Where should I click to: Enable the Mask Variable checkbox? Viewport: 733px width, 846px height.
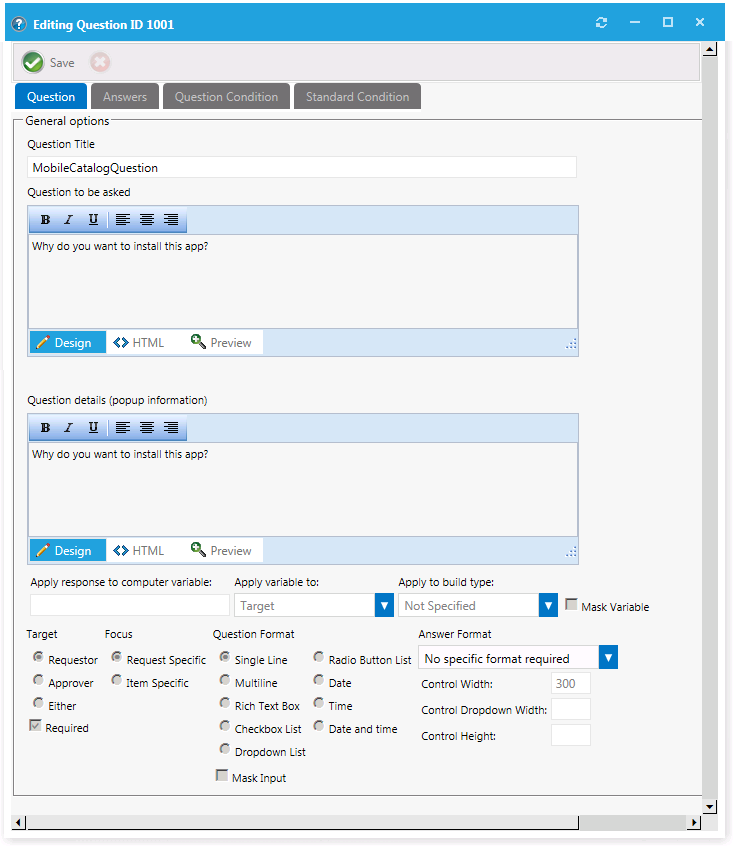pos(572,605)
